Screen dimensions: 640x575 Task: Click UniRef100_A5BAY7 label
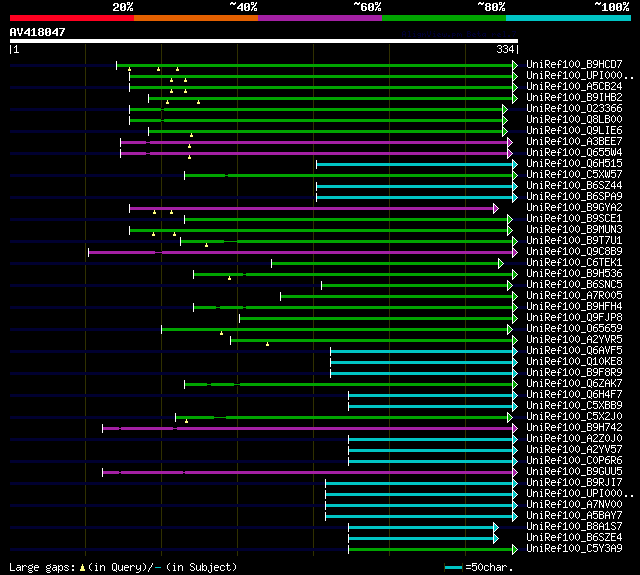tap(574, 516)
